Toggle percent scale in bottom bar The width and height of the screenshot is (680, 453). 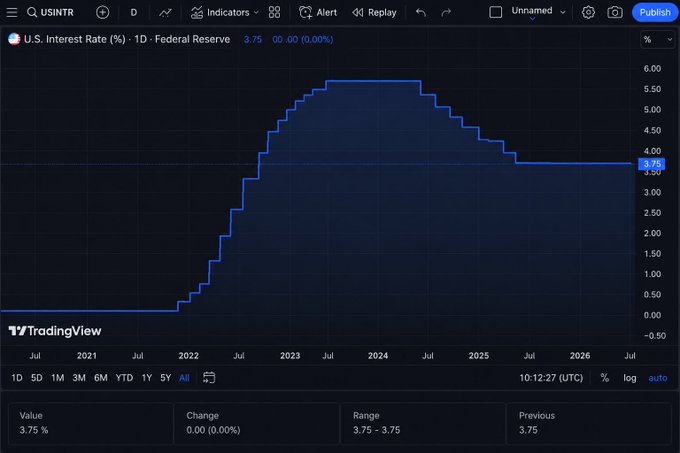point(605,378)
